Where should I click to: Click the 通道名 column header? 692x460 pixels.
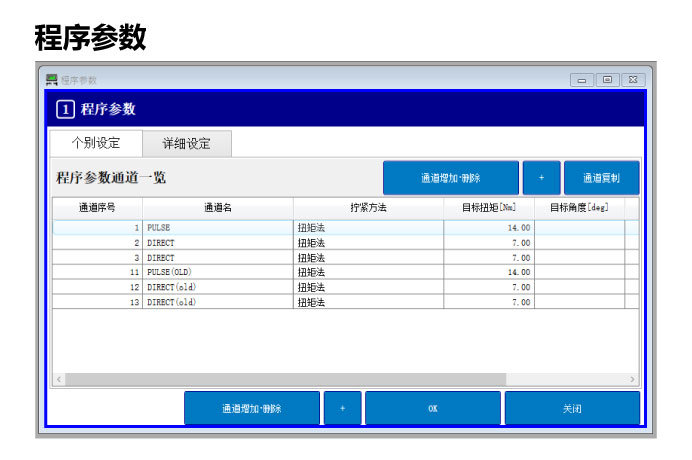coord(218,208)
